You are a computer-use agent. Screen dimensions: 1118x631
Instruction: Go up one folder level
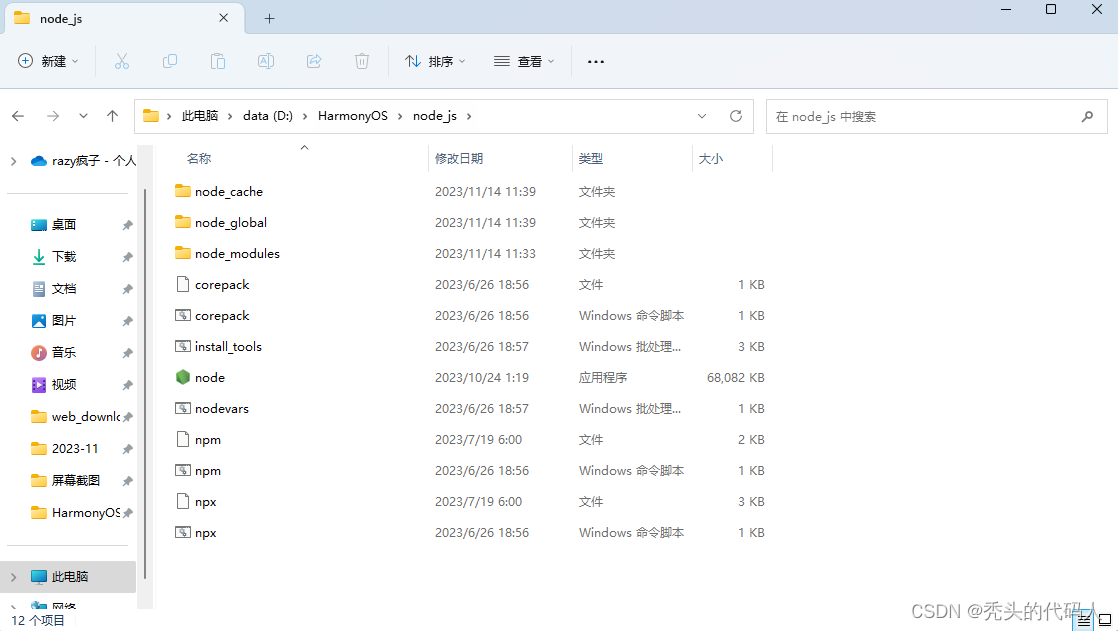[112, 116]
